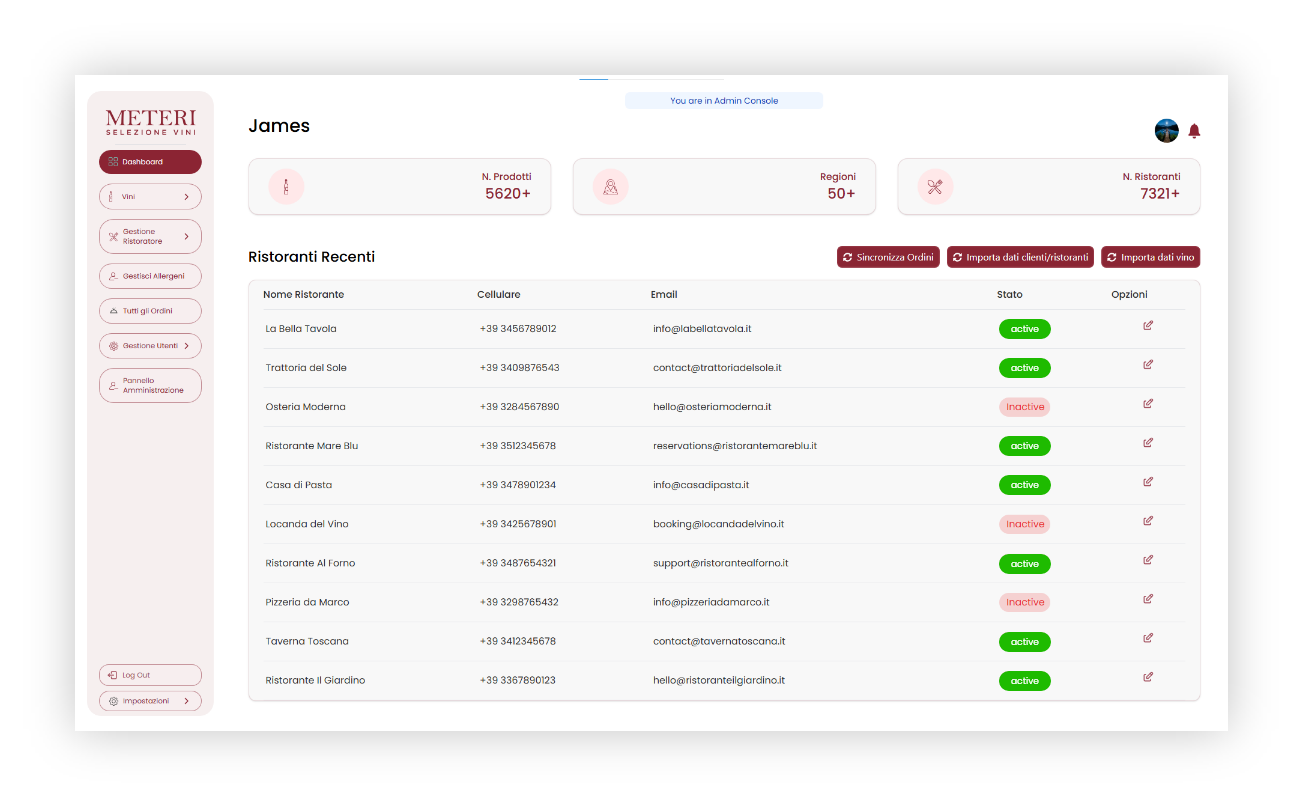Open the user profile avatar

coord(1166,131)
